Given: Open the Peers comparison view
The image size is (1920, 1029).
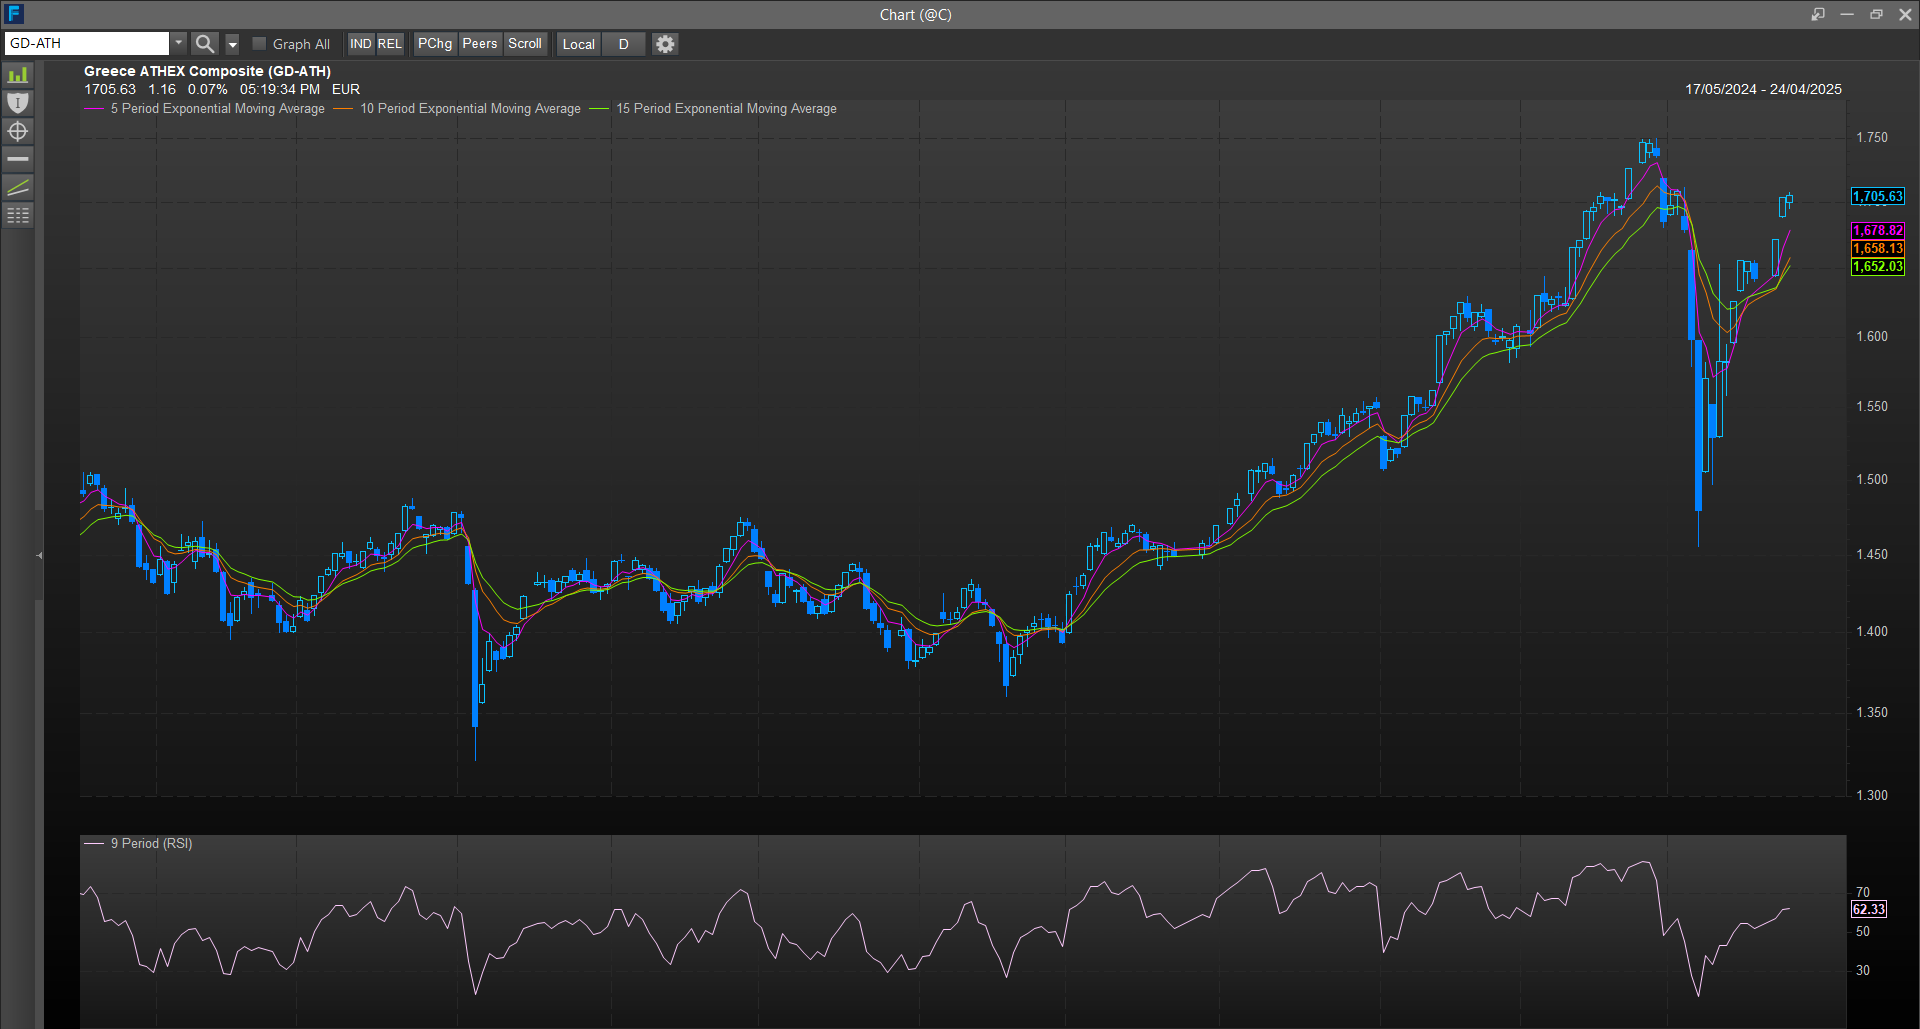Looking at the screenshot, I should point(480,44).
